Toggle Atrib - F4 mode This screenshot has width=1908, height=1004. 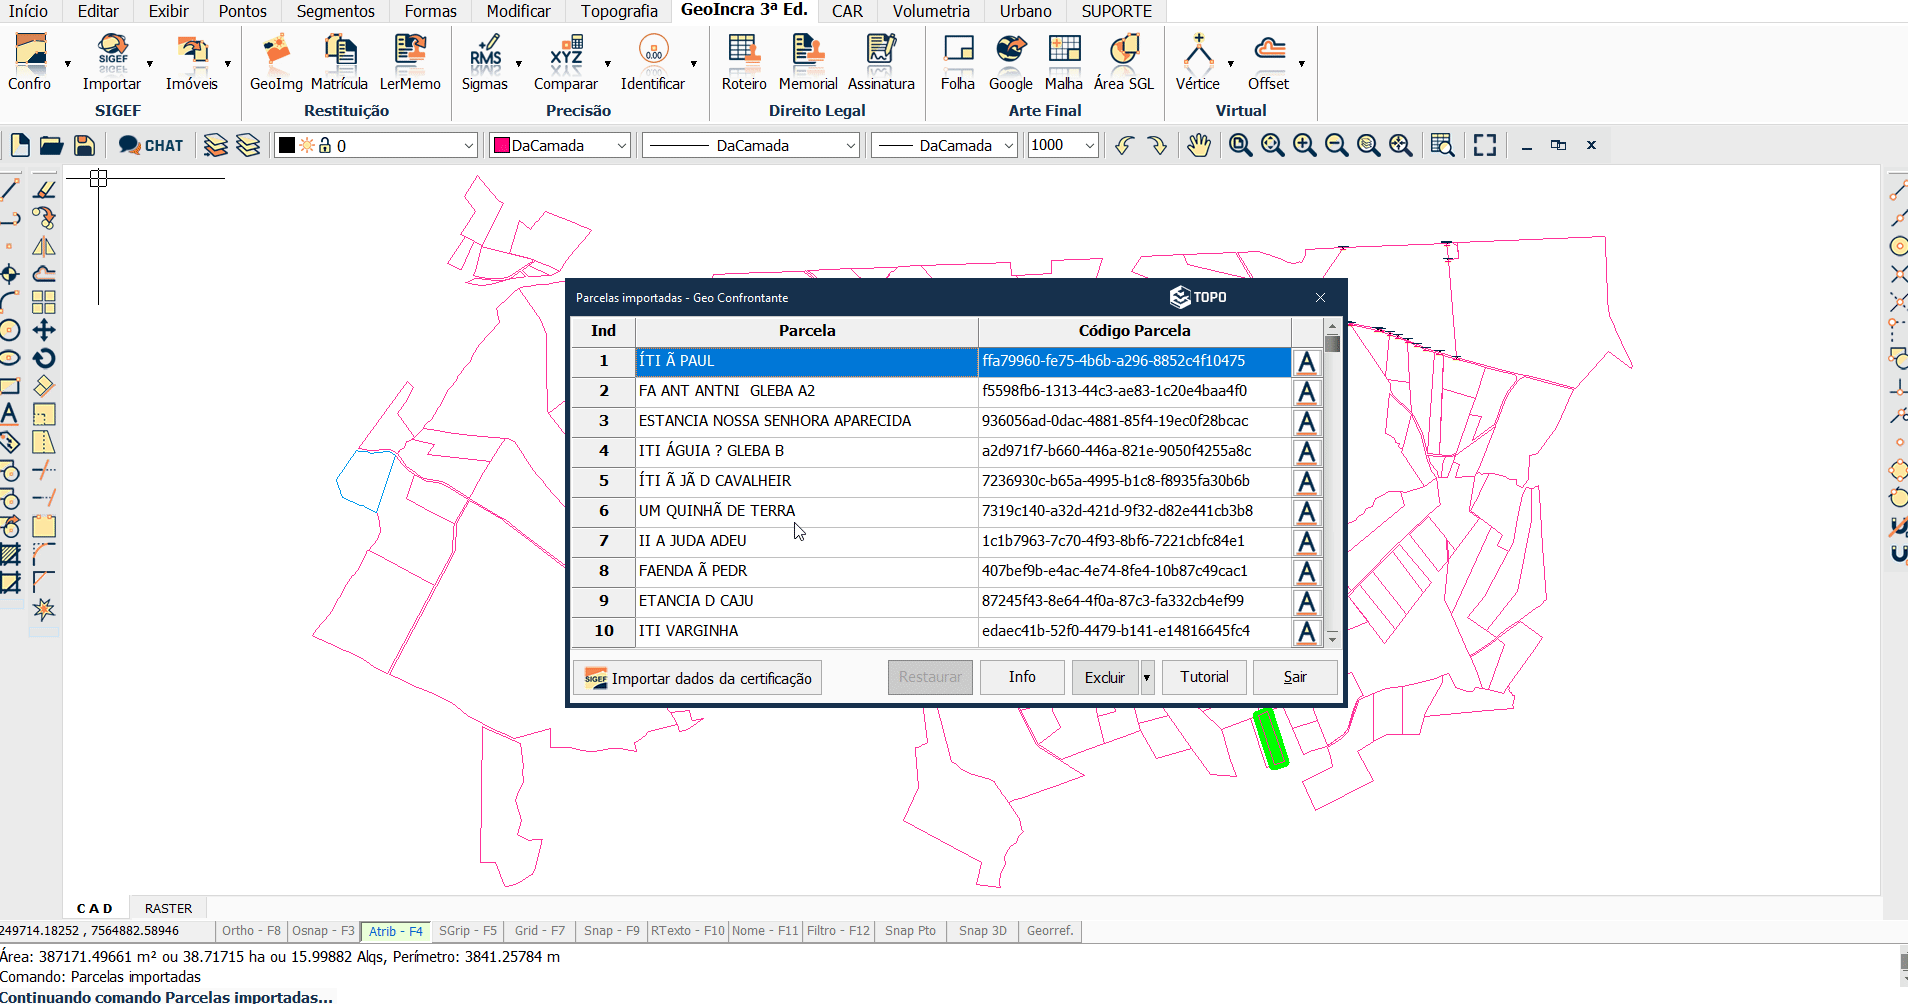(x=396, y=931)
